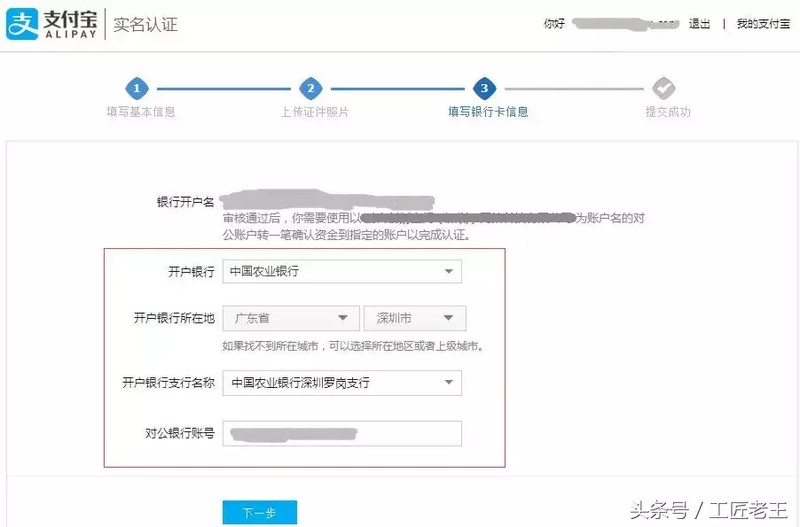This screenshot has height=527, width=800.
Task: Open the 我的支付宝 link
Action: pyautogui.click(x=763, y=23)
